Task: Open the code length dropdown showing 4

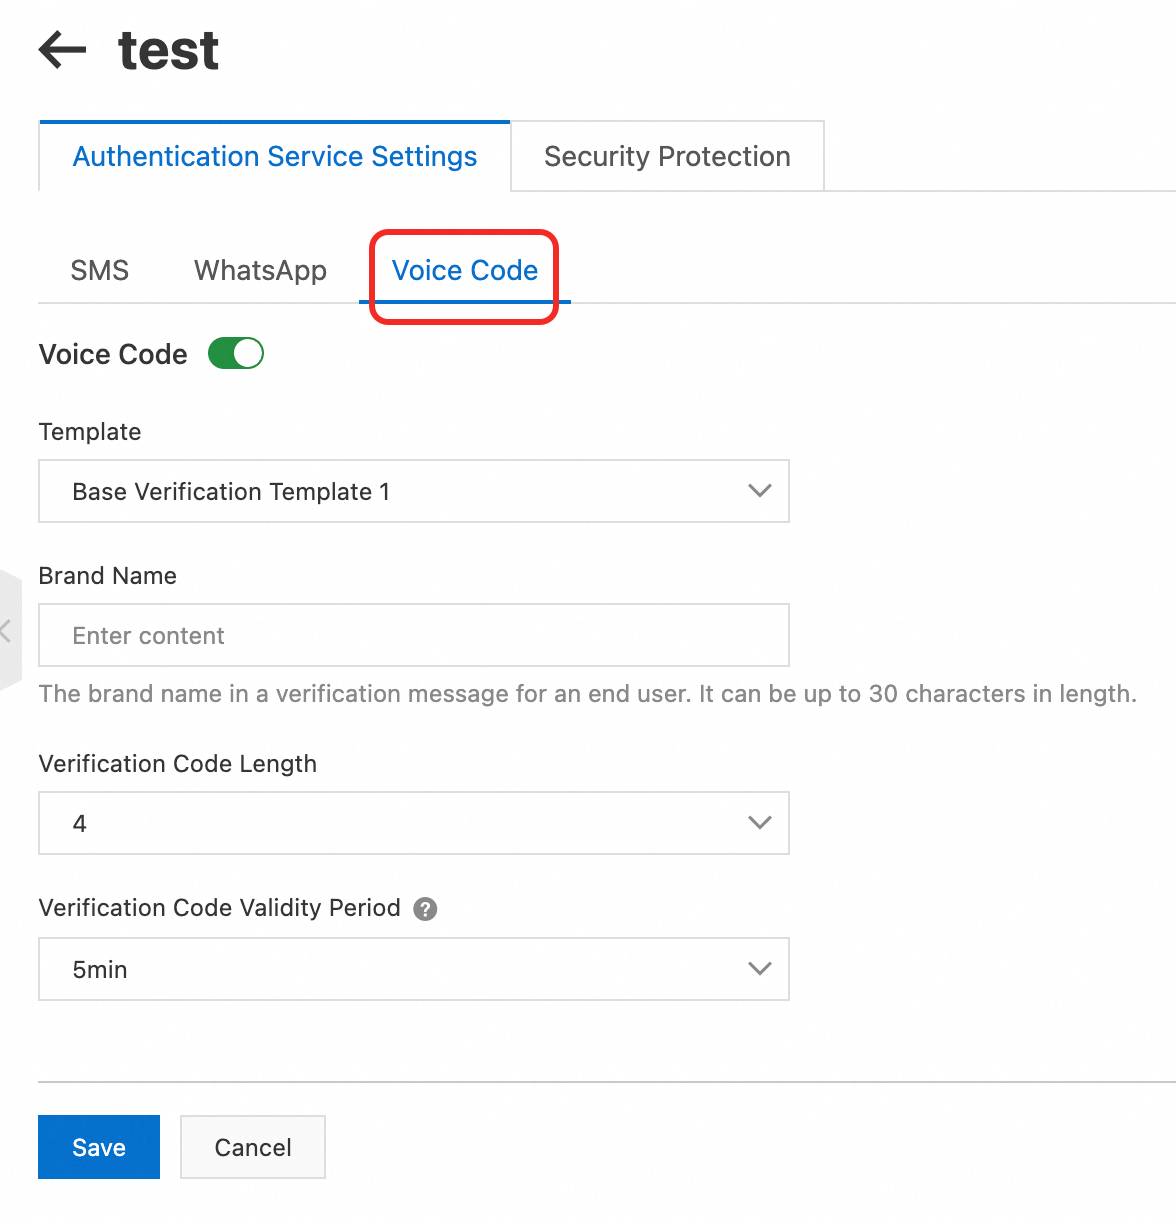Action: pyautogui.click(x=400, y=823)
